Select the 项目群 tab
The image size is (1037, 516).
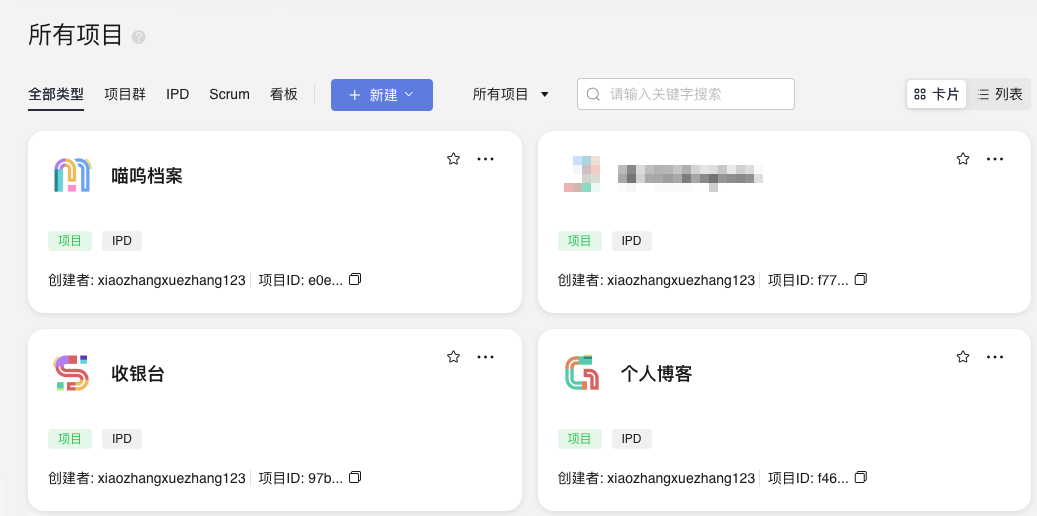[125, 94]
